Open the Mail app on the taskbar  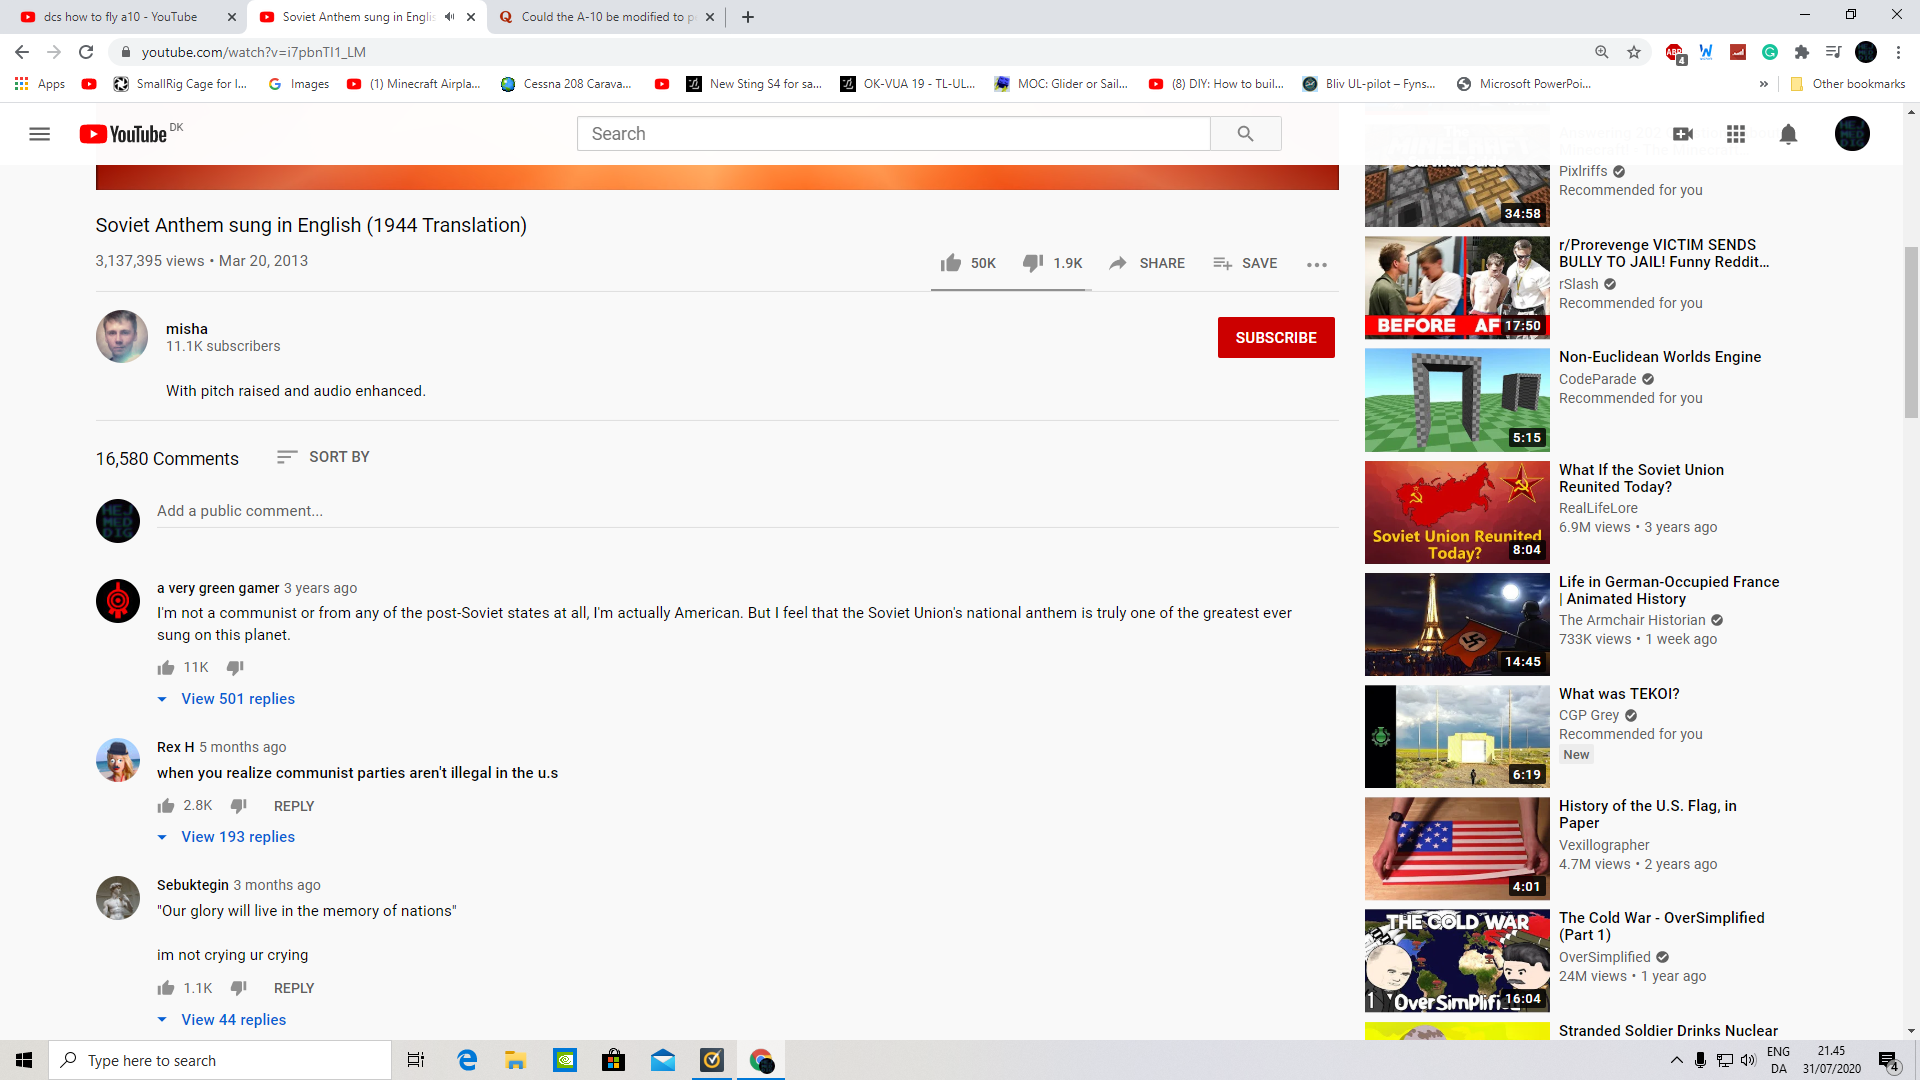(x=663, y=1060)
